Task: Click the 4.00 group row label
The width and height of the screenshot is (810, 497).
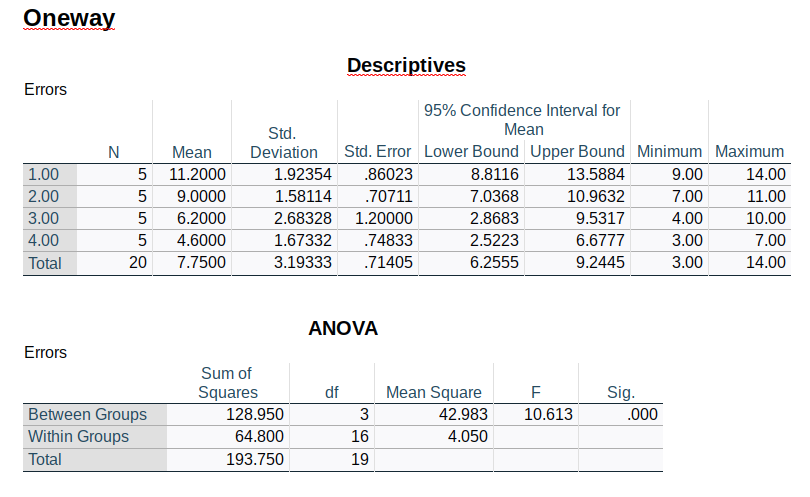Action: point(44,240)
